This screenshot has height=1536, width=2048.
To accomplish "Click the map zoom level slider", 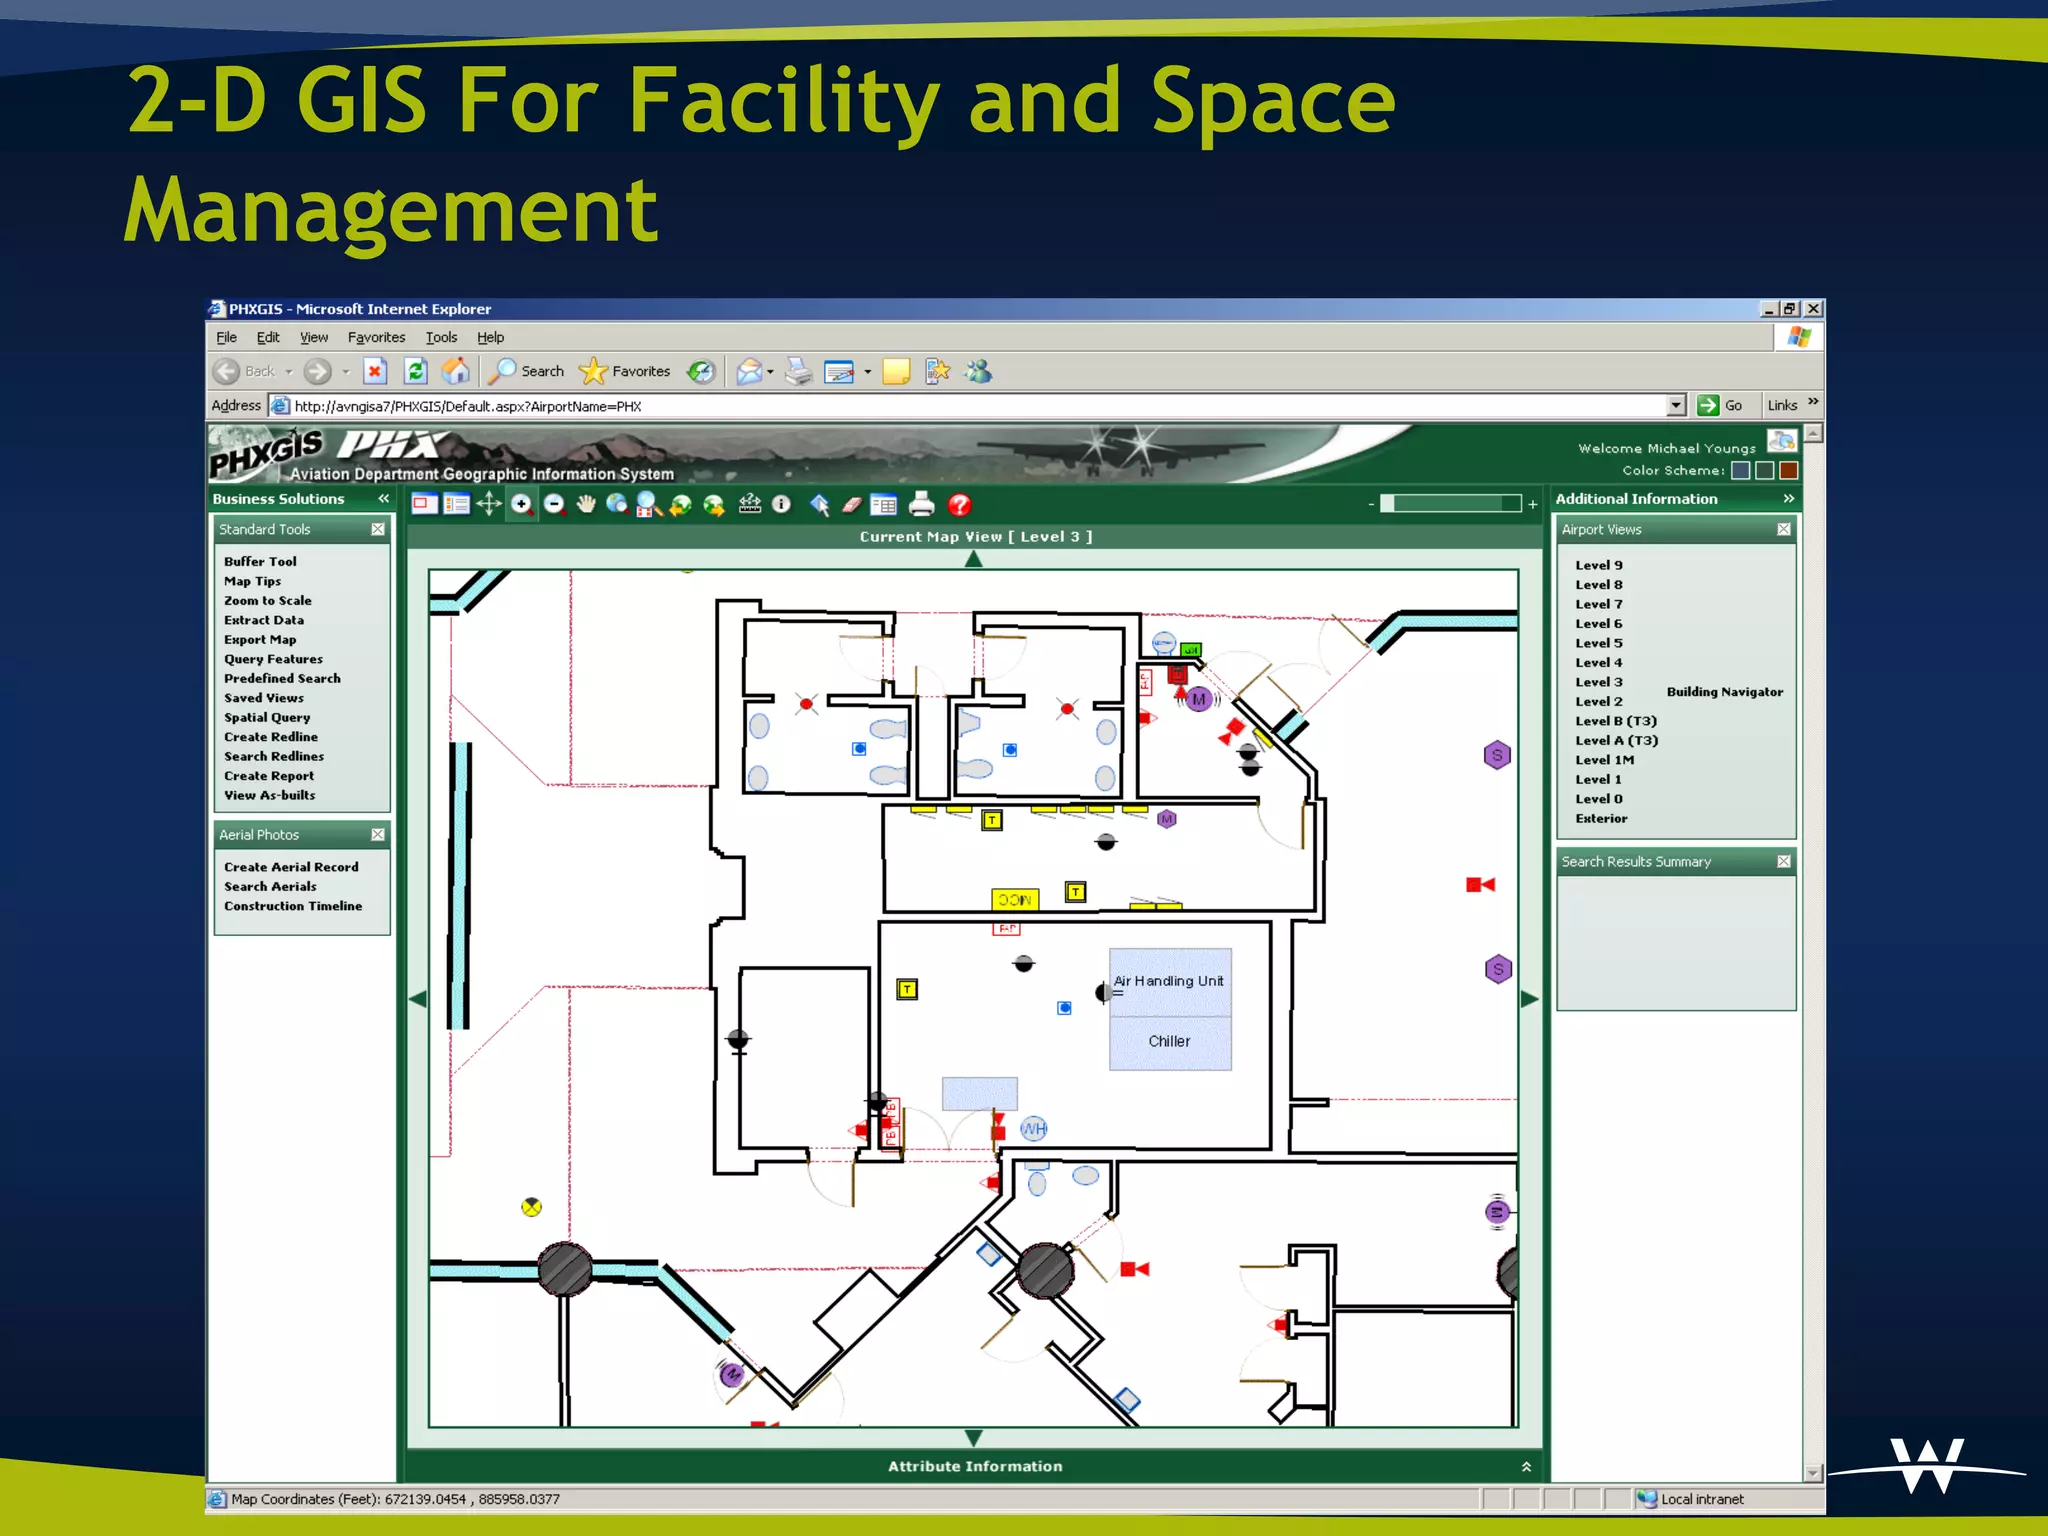I will point(1451,503).
